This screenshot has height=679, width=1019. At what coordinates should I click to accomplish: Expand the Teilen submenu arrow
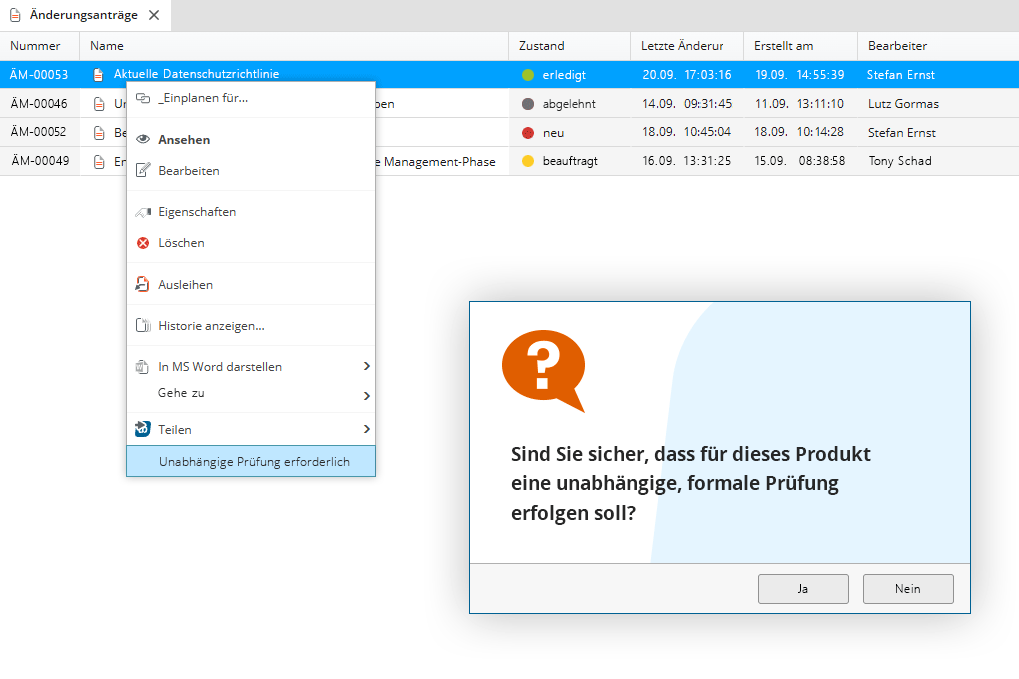click(366, 429)
